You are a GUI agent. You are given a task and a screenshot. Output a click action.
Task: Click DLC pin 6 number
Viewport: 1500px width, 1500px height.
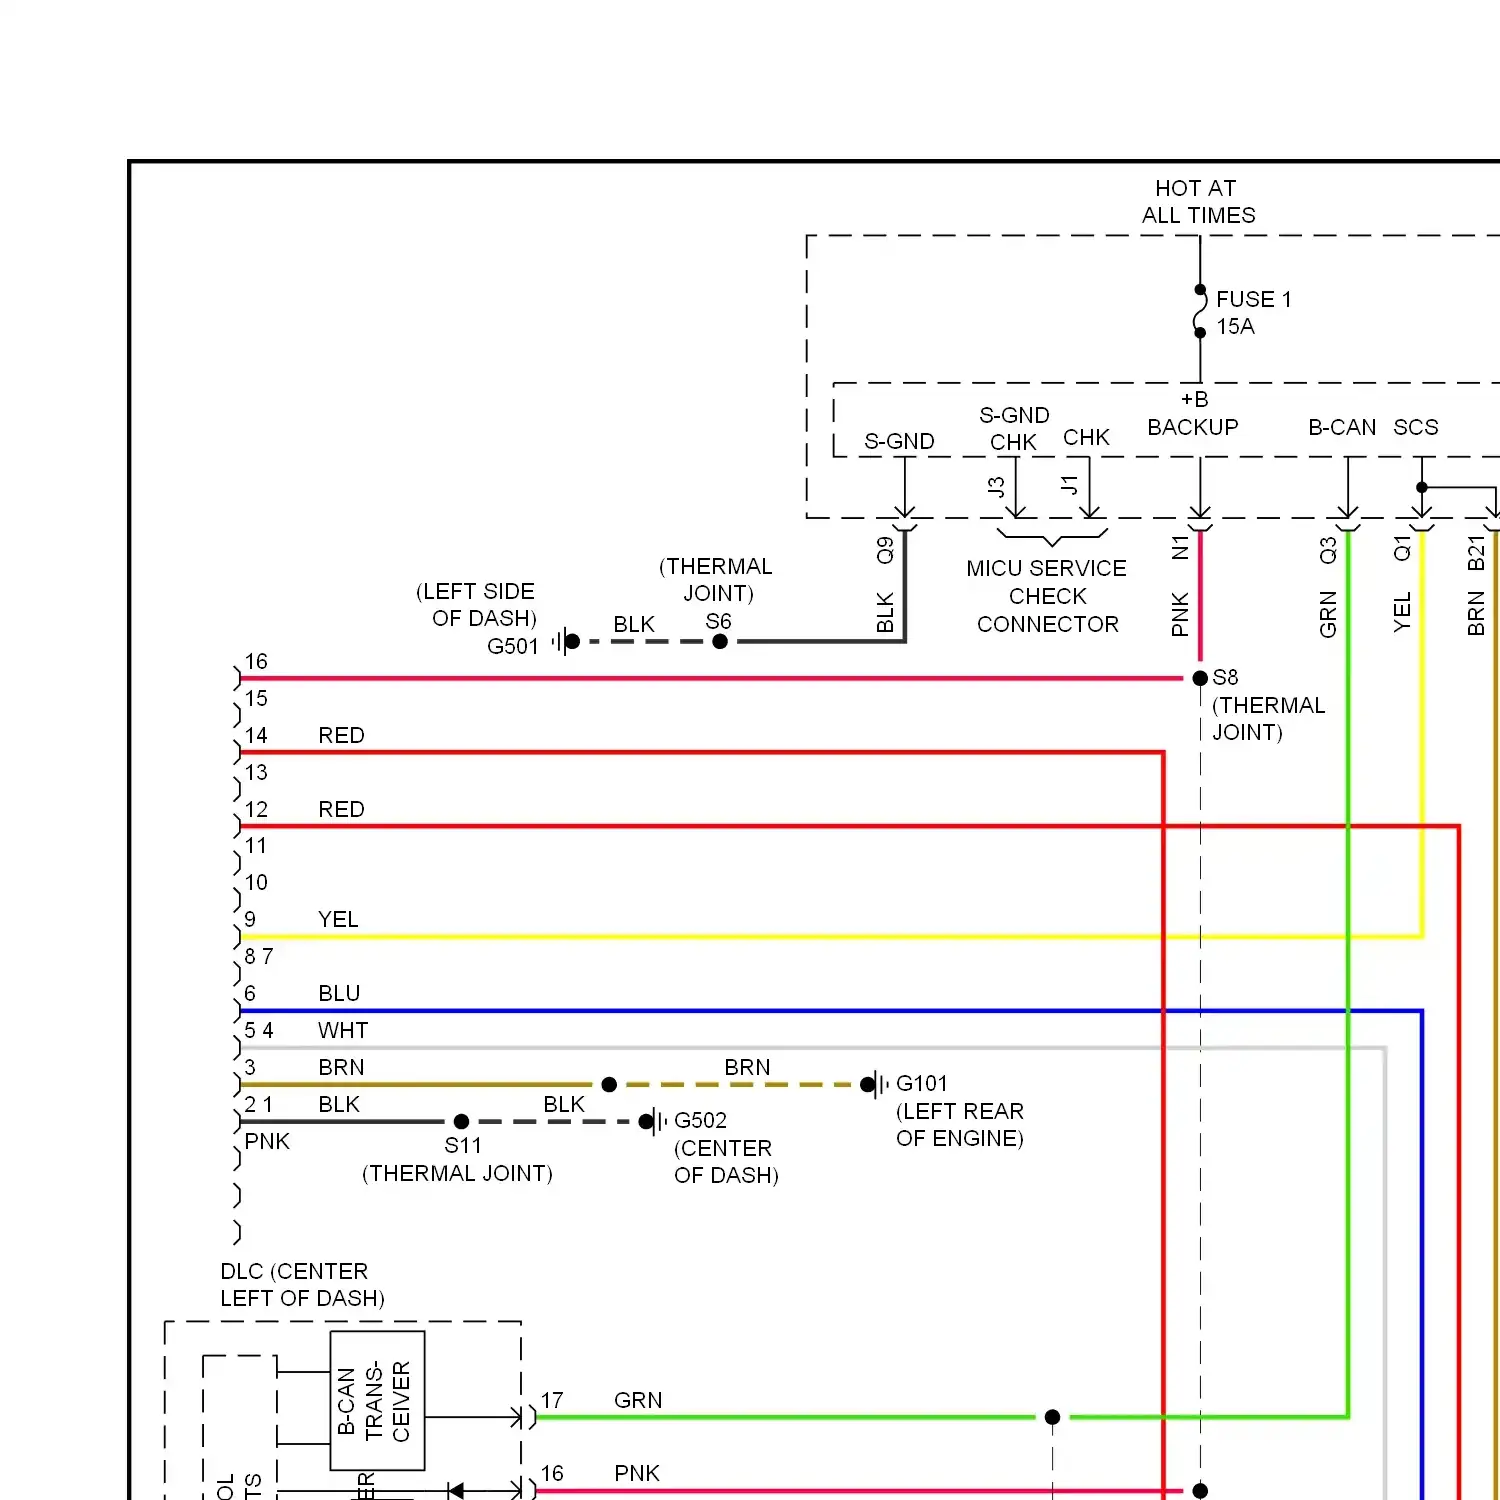pos(250,993)
